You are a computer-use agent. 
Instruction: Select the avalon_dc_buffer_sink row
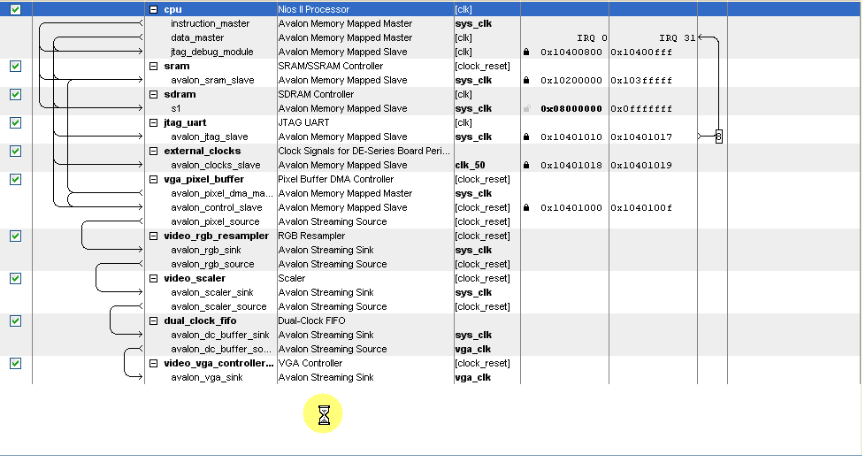(220, 335)
